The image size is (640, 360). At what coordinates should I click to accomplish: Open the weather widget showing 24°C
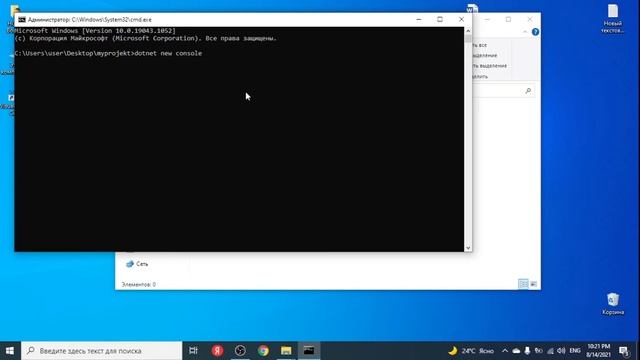(471, 351)
